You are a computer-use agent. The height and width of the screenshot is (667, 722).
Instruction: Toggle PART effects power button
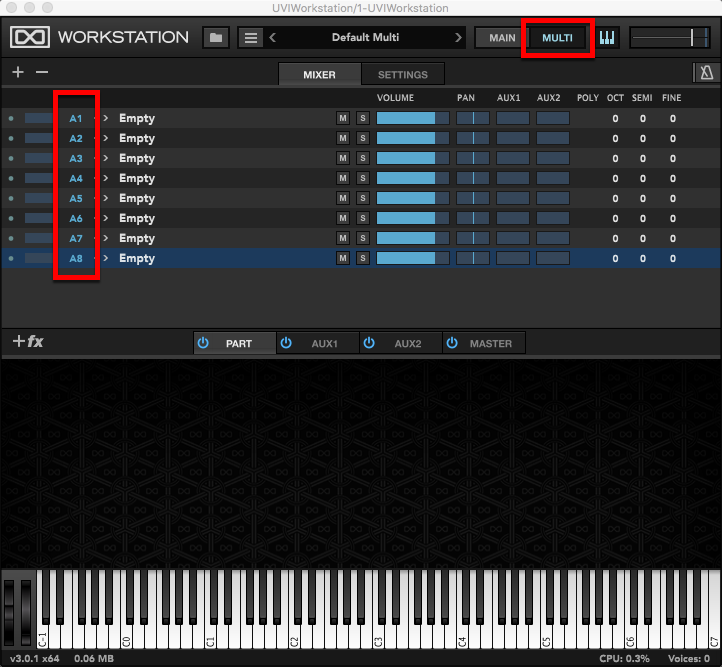(203, 343)
